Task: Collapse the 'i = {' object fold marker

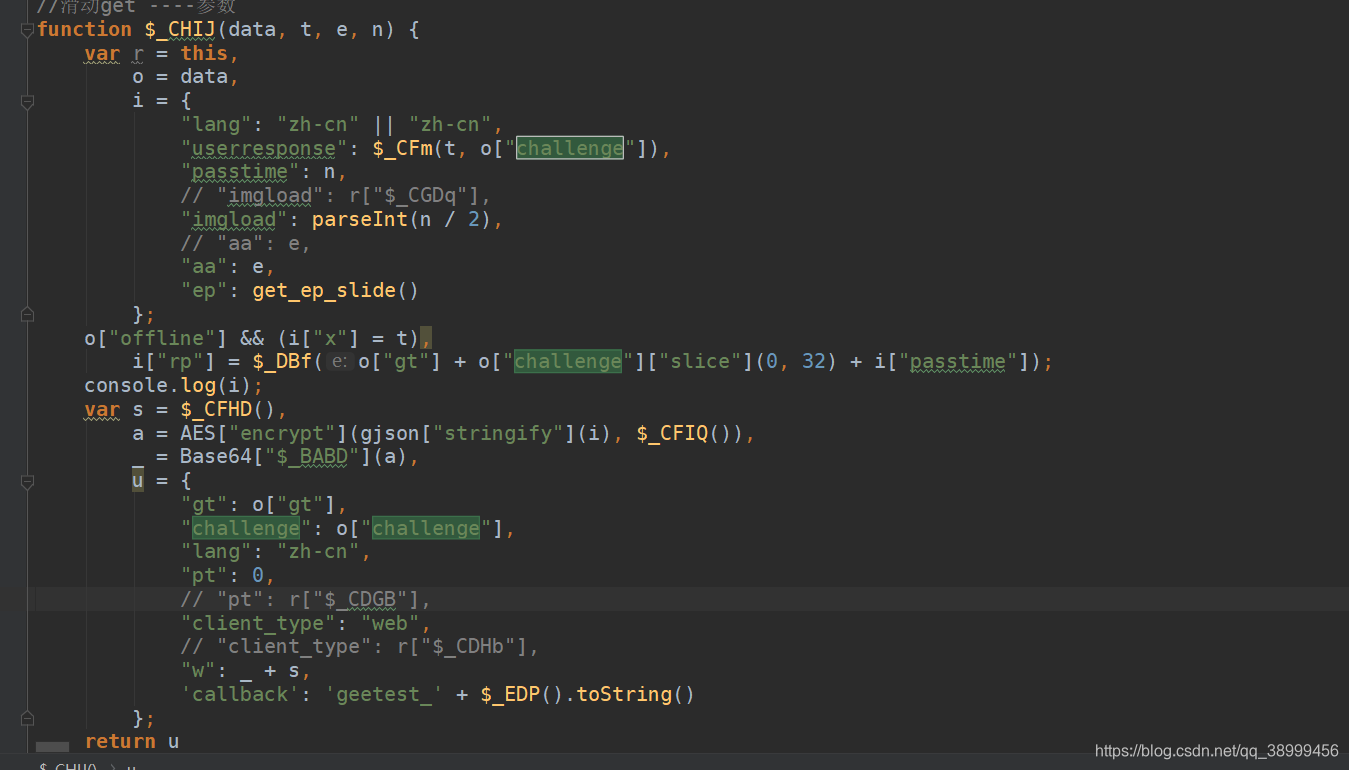Action: (27, 101)
